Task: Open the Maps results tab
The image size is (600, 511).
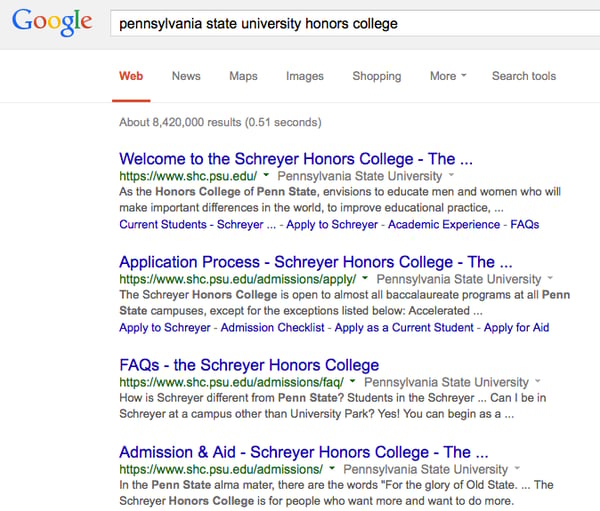Action: [243, 76]
